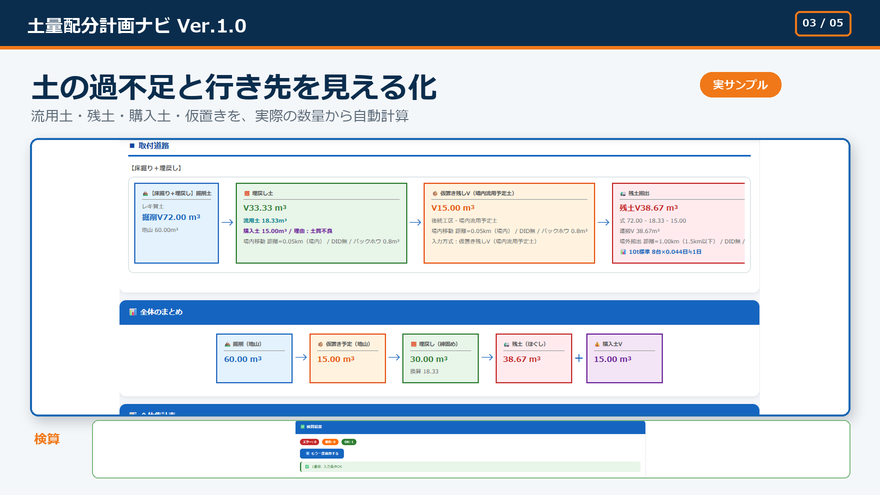Viewport: 880px width, 495px height.
Task: Click the blue recalculate button in 検算 panel
Action: [322, 453]
